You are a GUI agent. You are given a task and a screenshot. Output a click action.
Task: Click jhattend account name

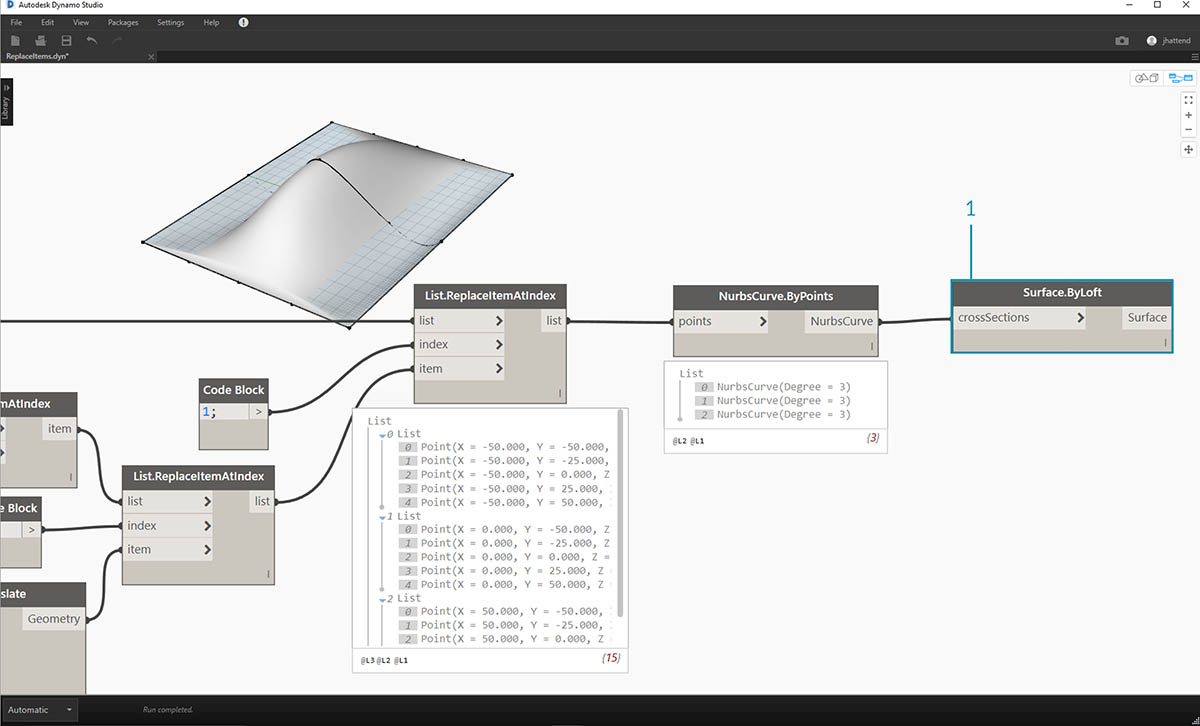pyautogui.click(x=1178, y=41)
